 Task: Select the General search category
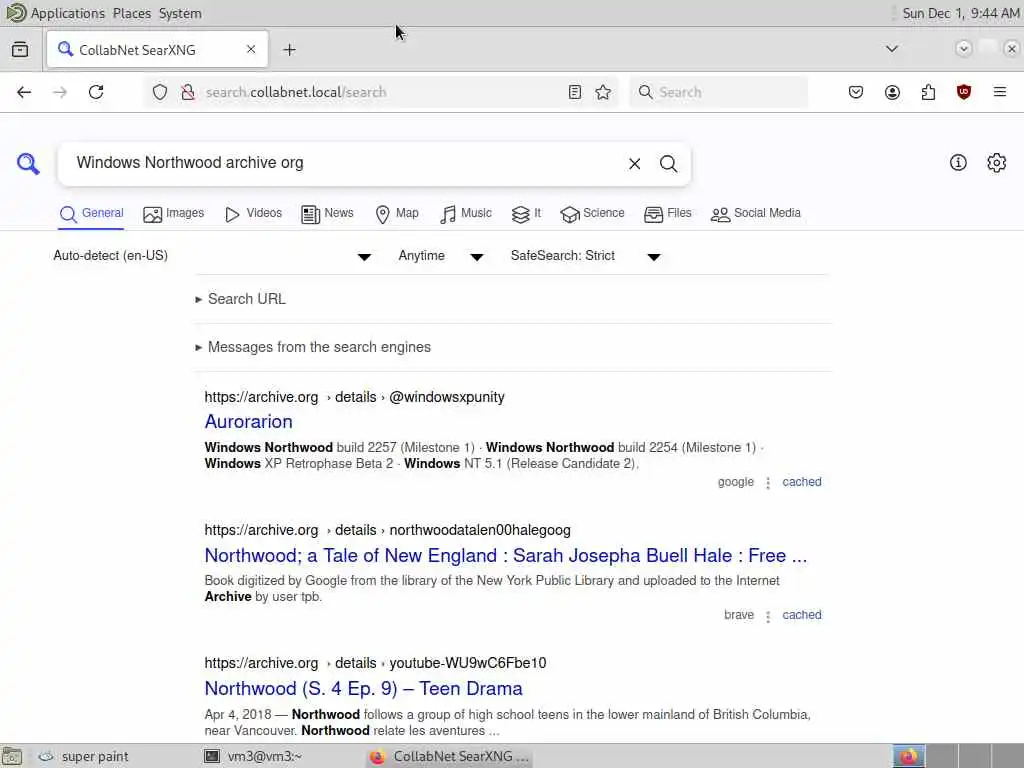(x=91, y=214)
